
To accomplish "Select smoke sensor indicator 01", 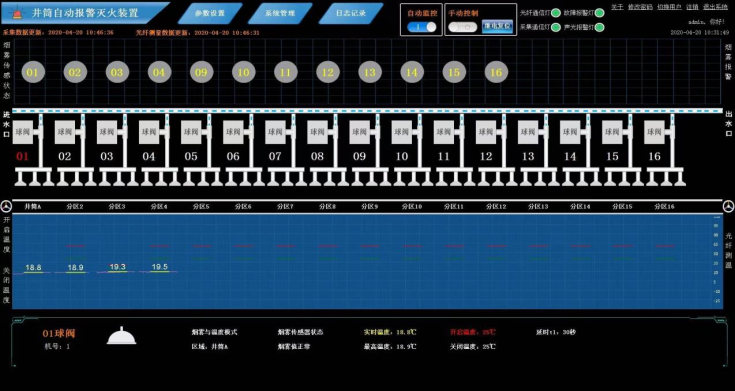I will click(32, 73).
